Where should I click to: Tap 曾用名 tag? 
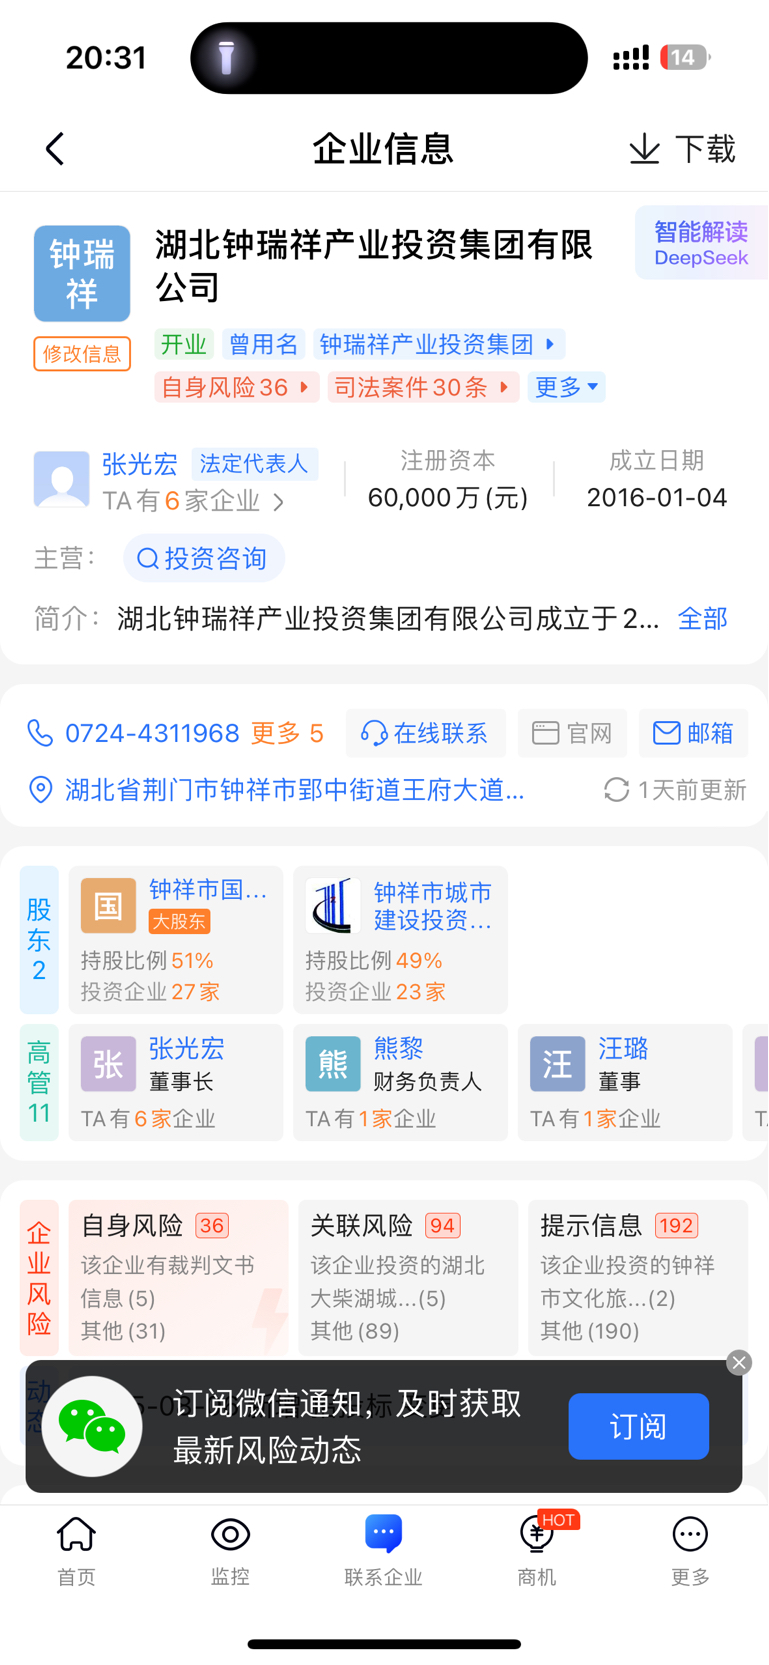[264, 345]
